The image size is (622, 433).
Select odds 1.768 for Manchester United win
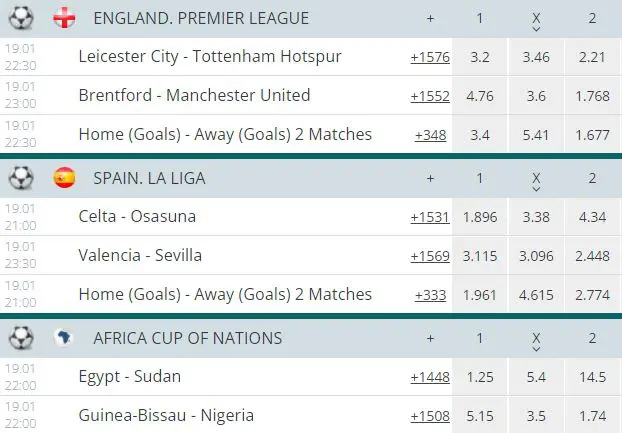click(x=593, y=96)
